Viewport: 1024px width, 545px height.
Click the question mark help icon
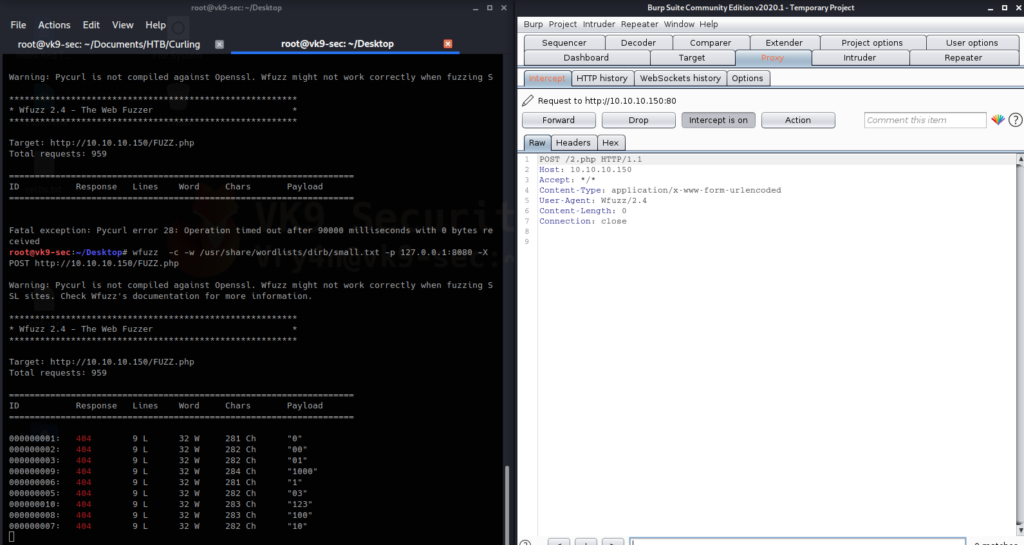[x=1015, y=120]
